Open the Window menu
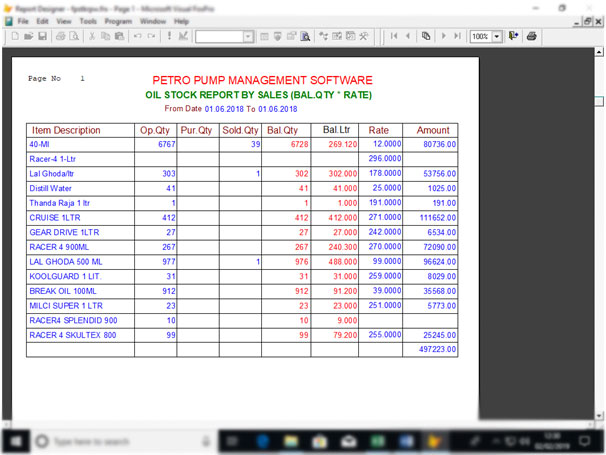606x455 pixels. point(153,21)
